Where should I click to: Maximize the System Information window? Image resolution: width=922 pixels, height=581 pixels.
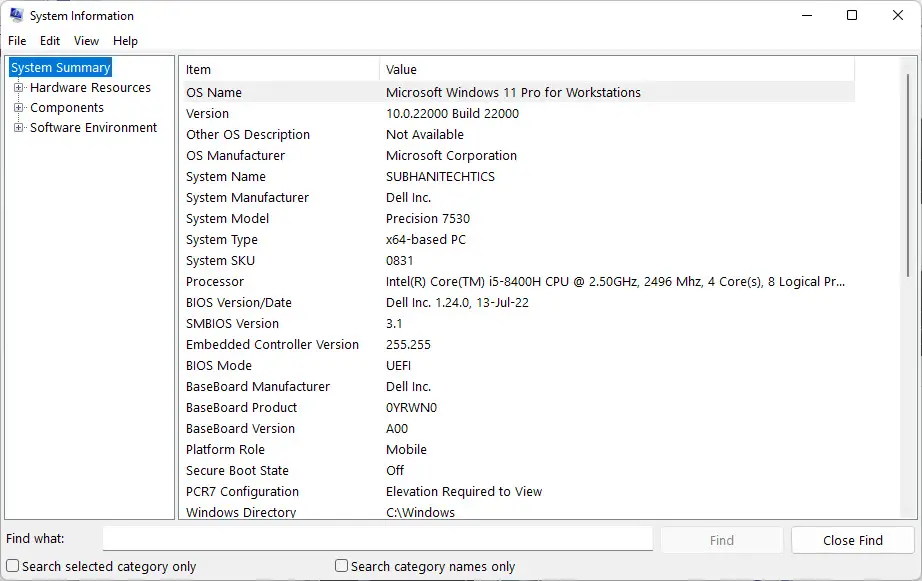pos(851,15)
